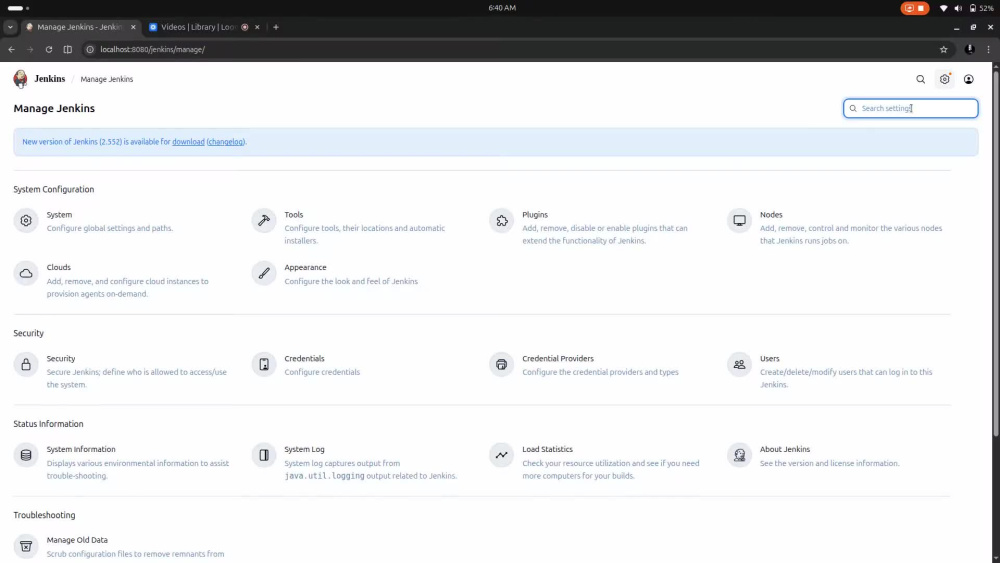Click the 'Status Information' heading
This screenshot has height=563, width=1000.
[x=48, y=424]
